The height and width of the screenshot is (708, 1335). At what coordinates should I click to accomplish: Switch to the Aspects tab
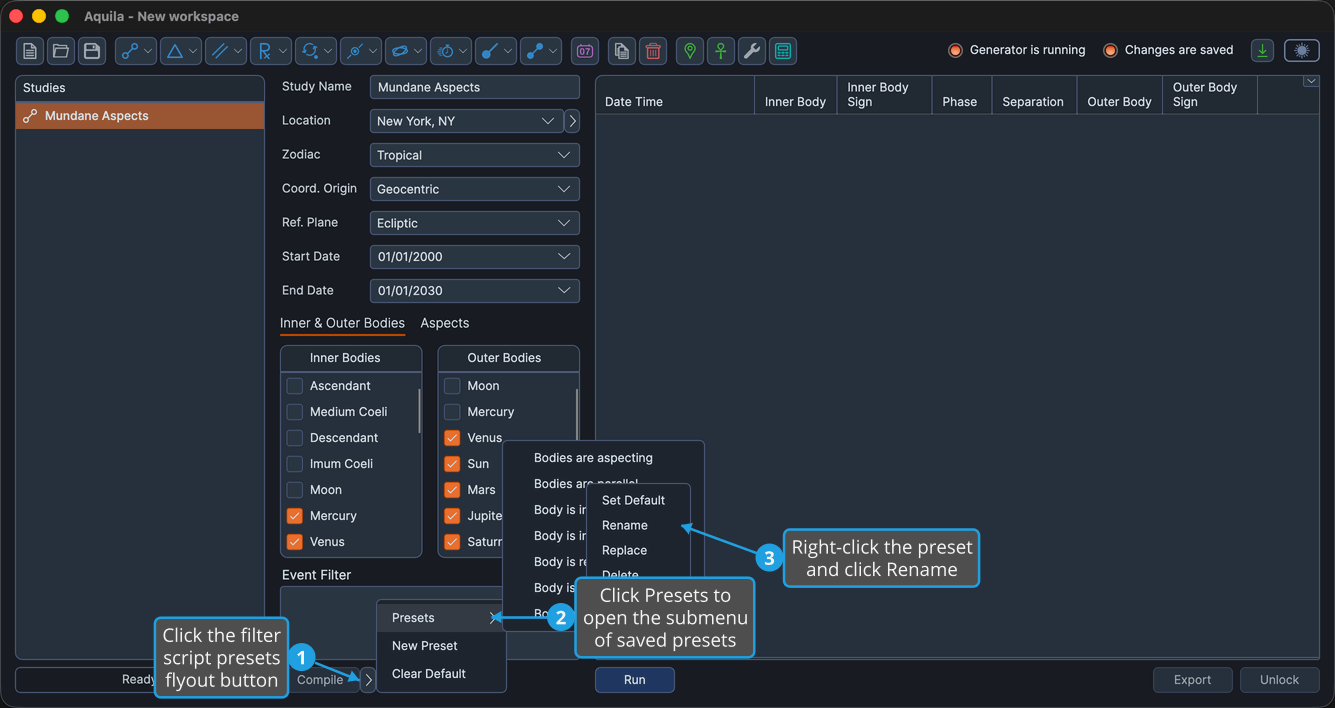[x=445, y=323]
